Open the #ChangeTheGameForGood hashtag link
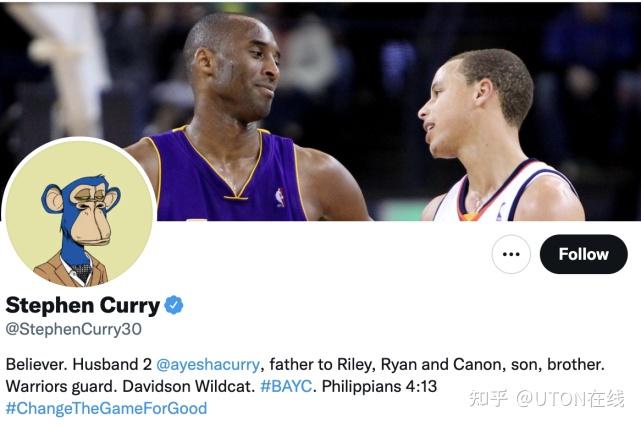Viewport: 641px width, 426px height. pos(106,408)
